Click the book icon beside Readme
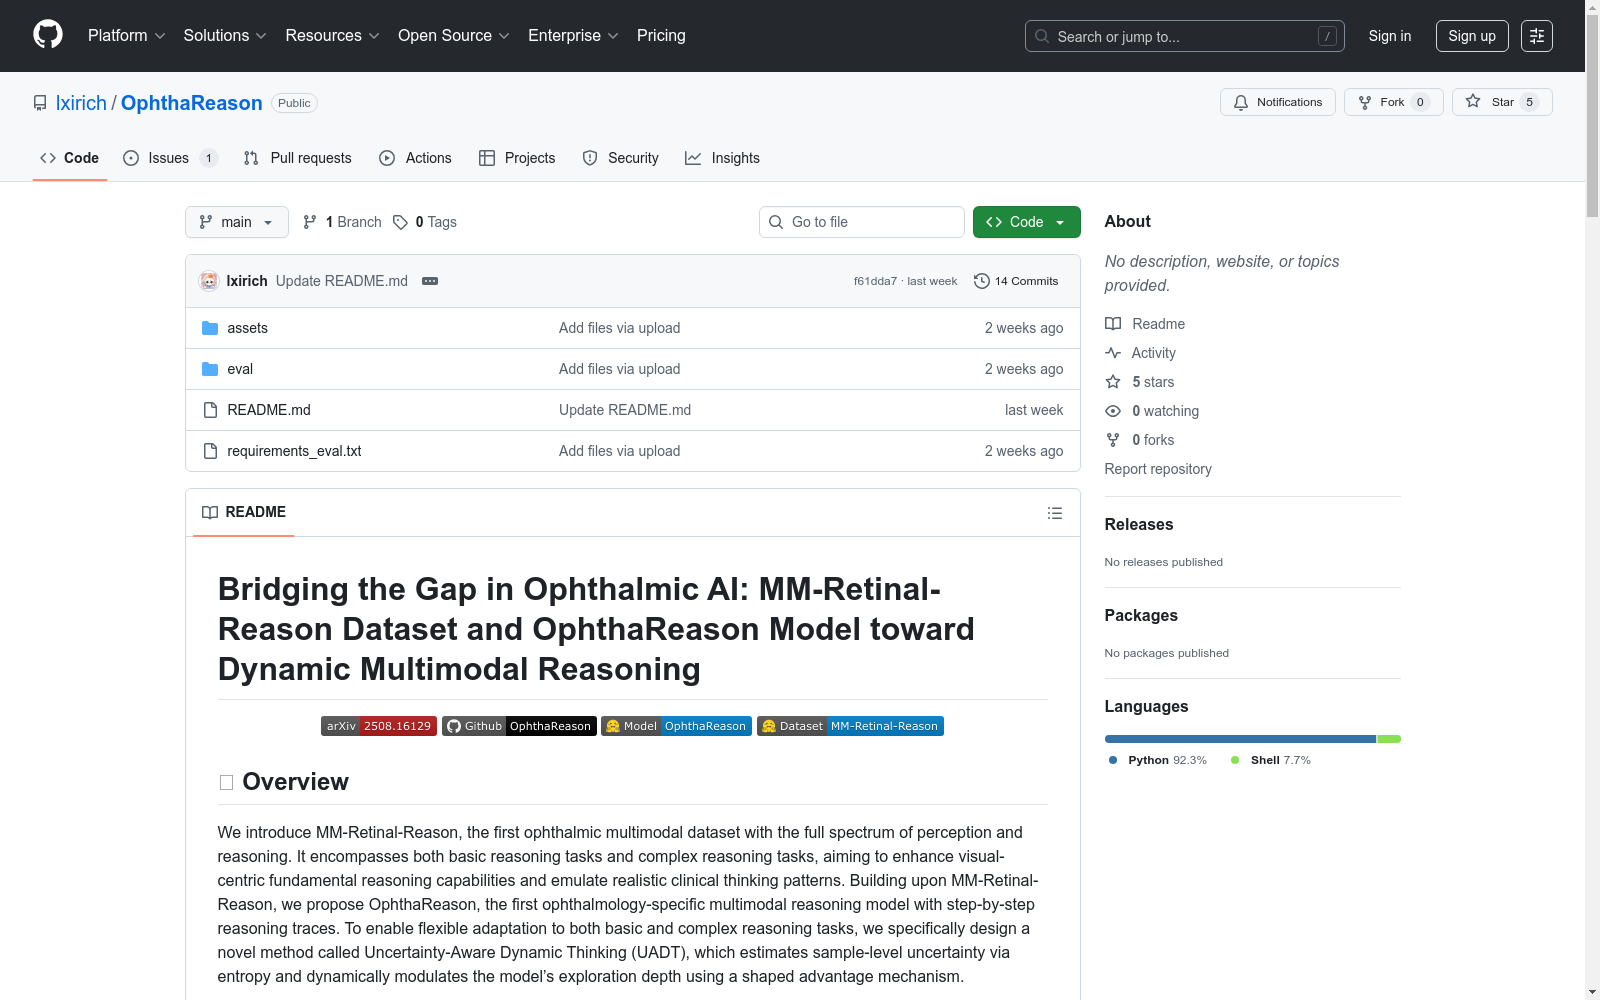This screenshot has width=1600, height=1000. click(x=1113, y=324)
